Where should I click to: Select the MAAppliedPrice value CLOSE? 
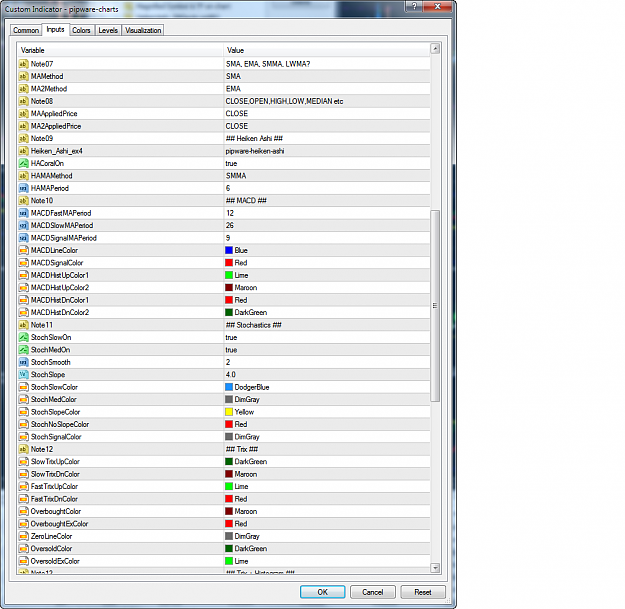(237, 114)
